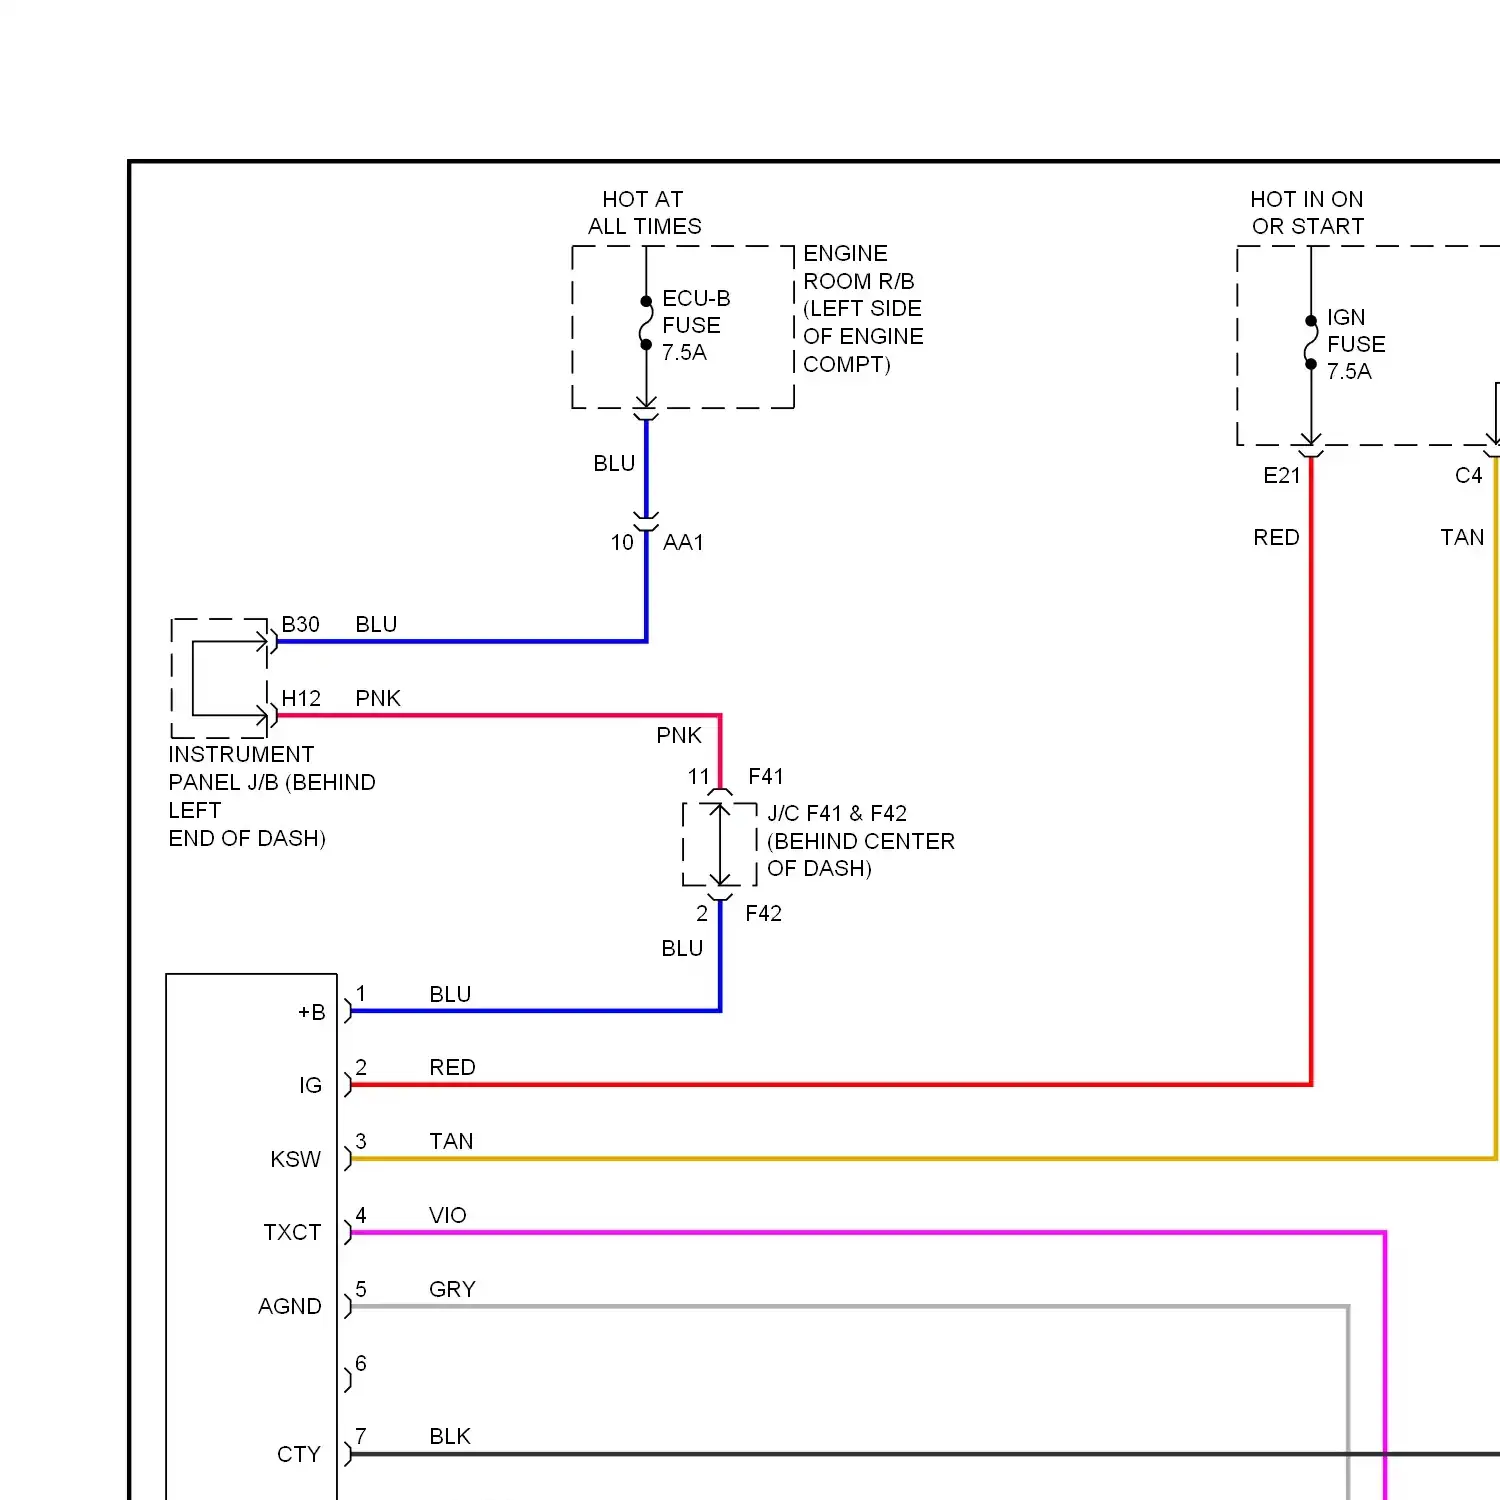The image size is (1500, 1500).
Task: Click connector label F42 below junction
Action: click(x=764, y=914)
